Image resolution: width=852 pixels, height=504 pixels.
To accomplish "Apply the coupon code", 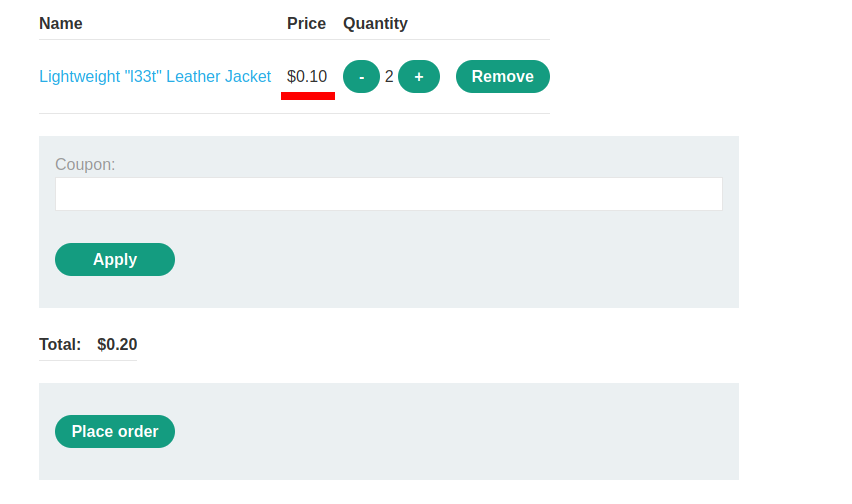I will coord(115,259).
